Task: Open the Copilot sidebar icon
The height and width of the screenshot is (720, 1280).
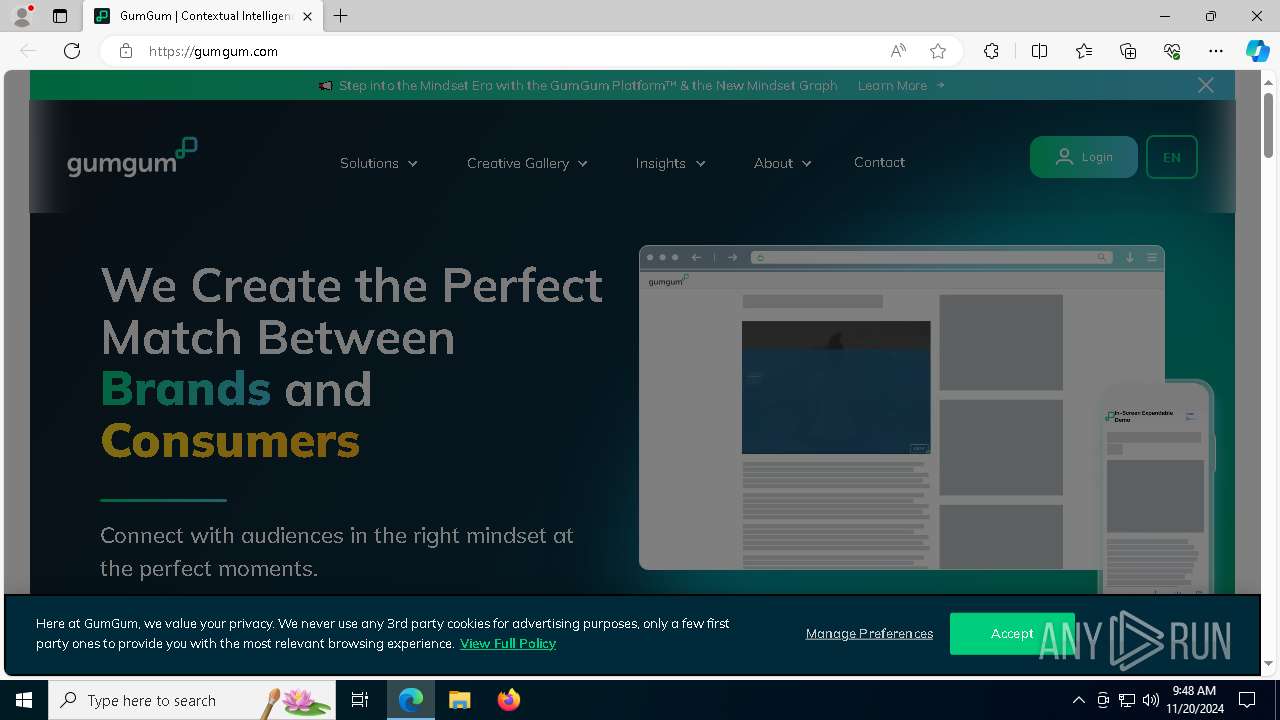Action: point(1257,51)
